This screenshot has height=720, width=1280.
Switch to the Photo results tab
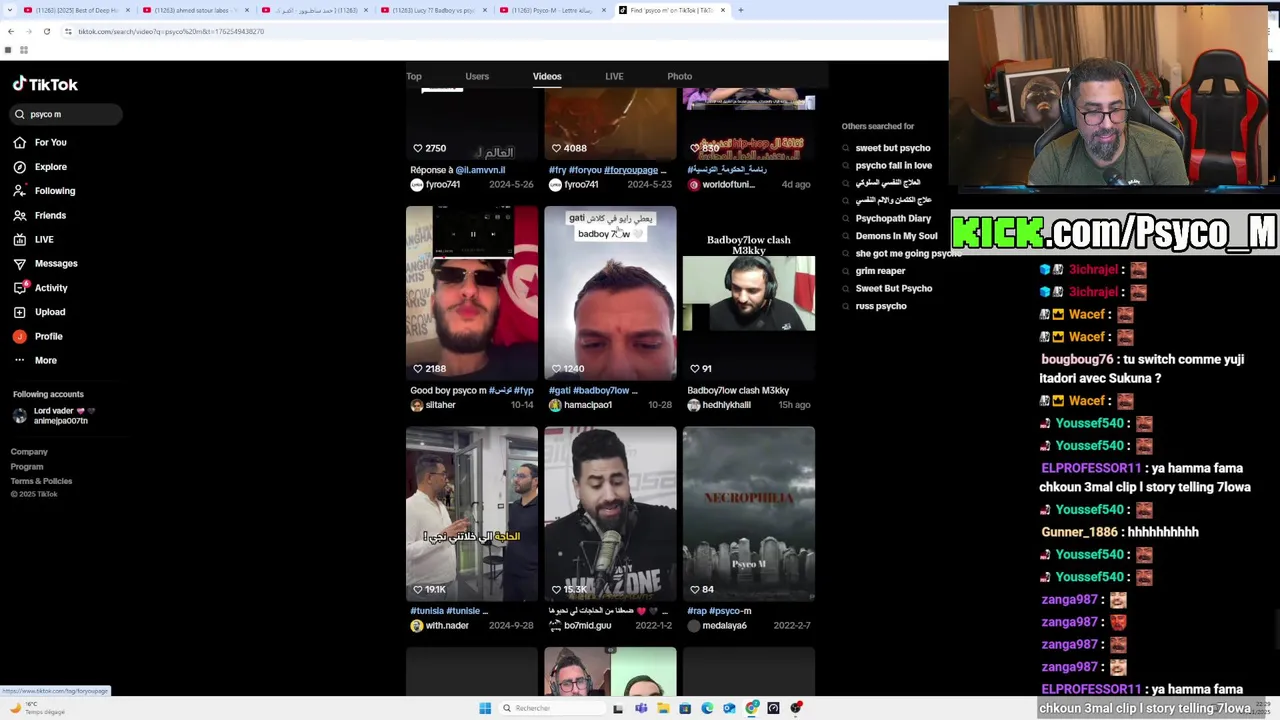point(679,76)
